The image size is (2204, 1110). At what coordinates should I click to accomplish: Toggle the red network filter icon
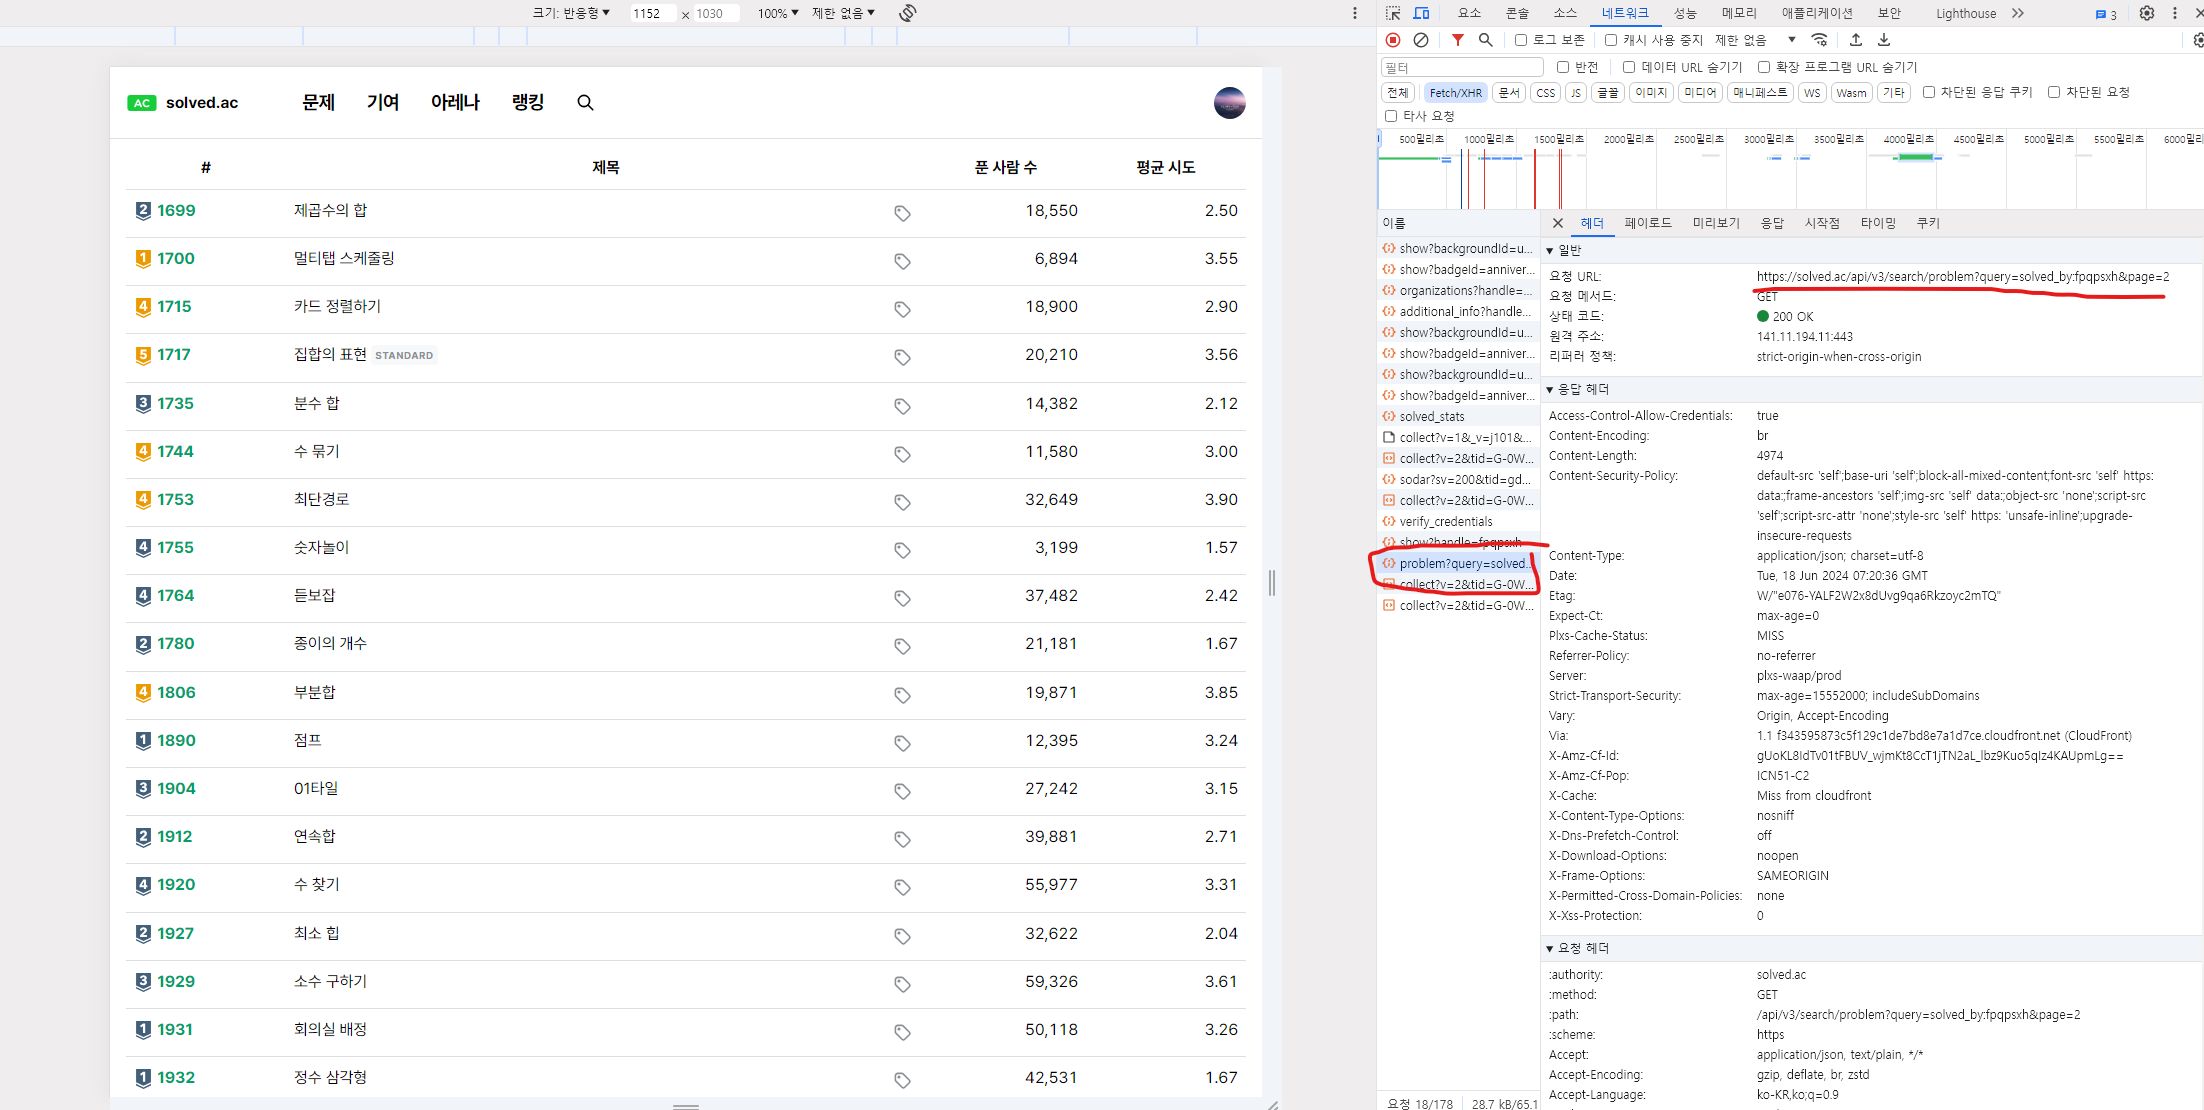tap(1458, 40)
